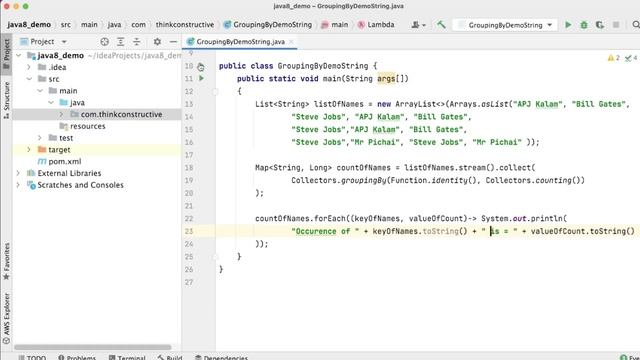Click the Lambda breadcrumb
The image size is (640, 360).
click(x=376, y=24)
